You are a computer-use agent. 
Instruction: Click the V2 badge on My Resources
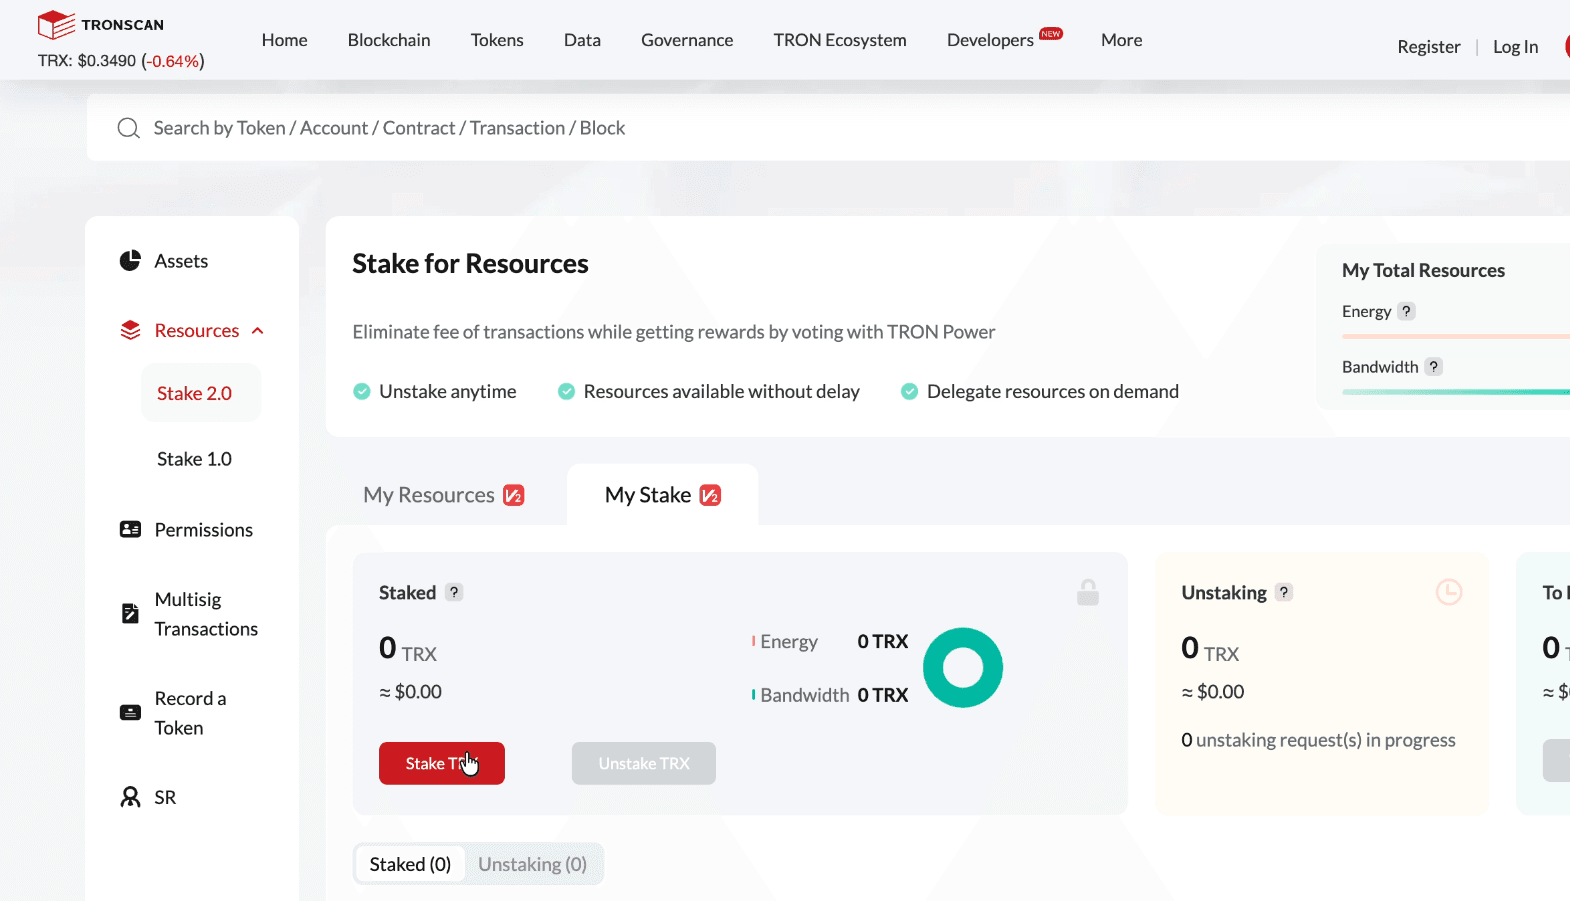514,495
